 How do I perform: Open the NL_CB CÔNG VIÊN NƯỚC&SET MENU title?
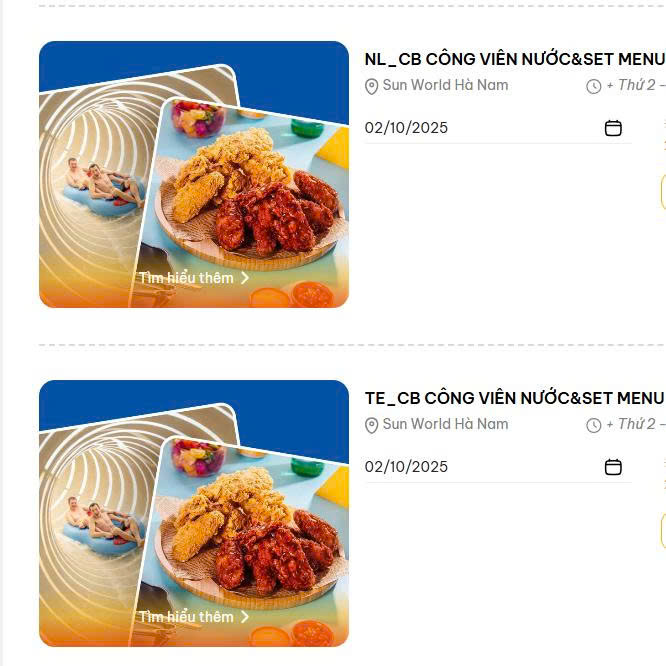point(515,59)
